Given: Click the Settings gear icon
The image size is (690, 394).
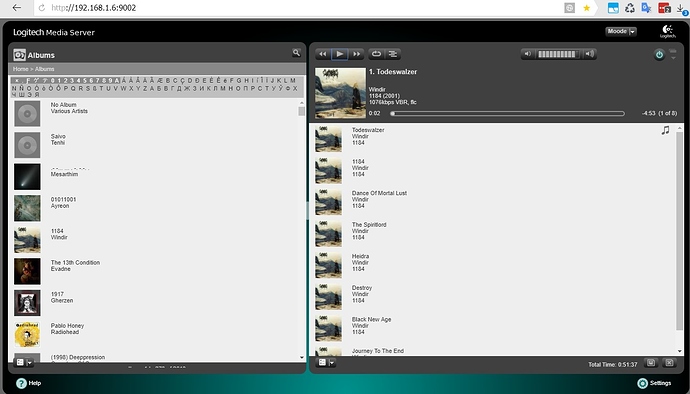Looking at the screenshot, I should (642, 383).
